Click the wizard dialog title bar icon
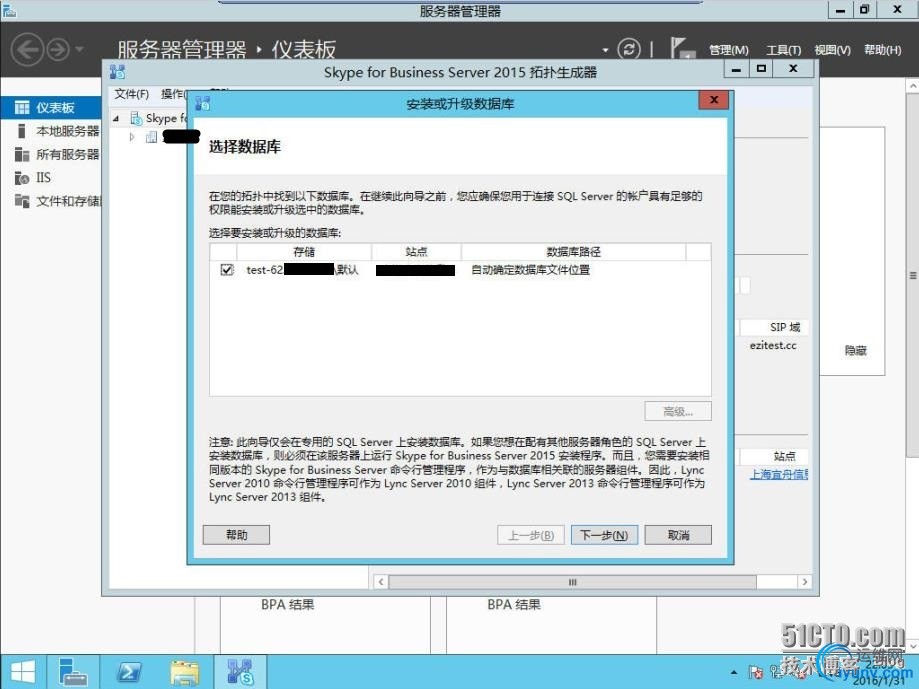The image size is (919, 689). pyautogui.click(x=203, y=104)
